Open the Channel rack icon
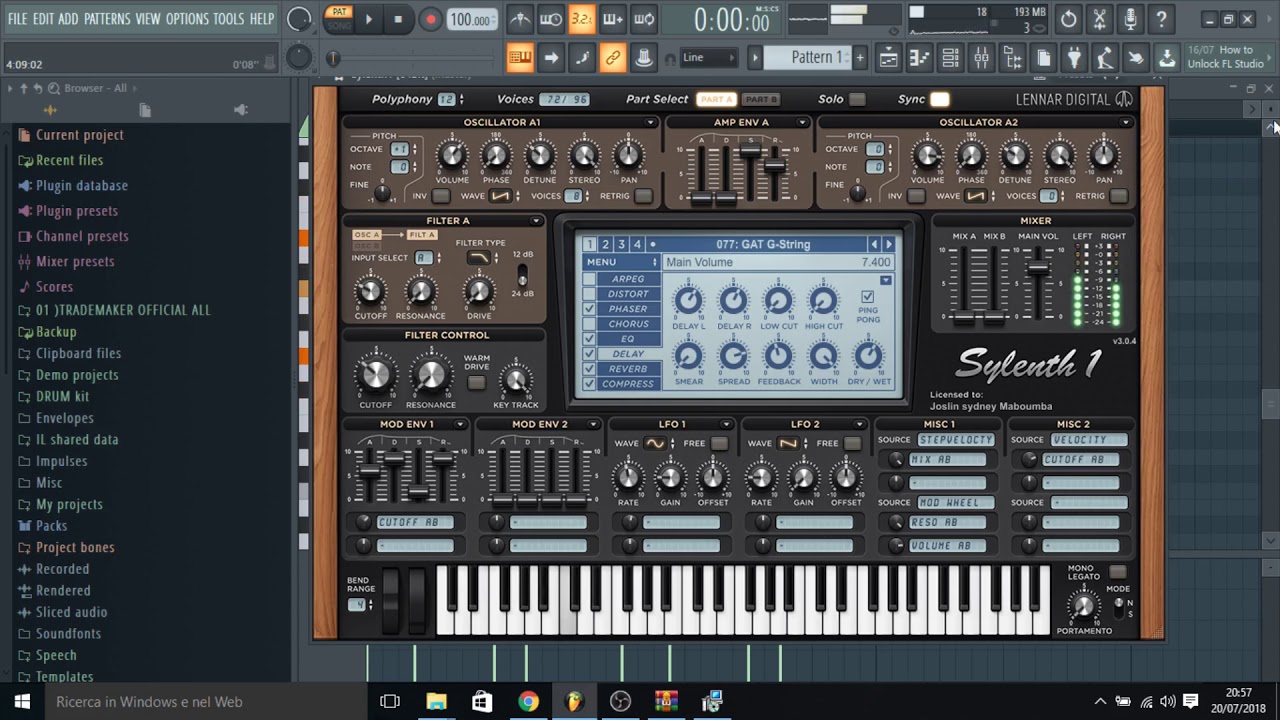 point(950,58)
